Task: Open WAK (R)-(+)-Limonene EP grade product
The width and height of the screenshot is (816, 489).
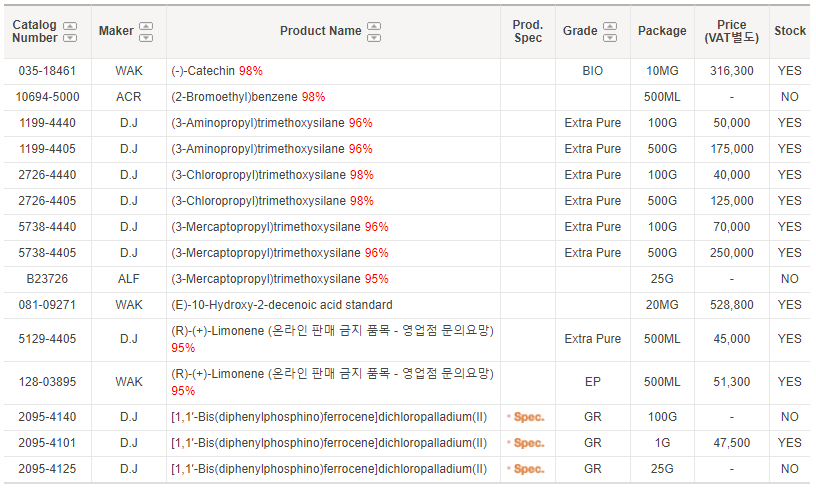Action: coord(333,382)
